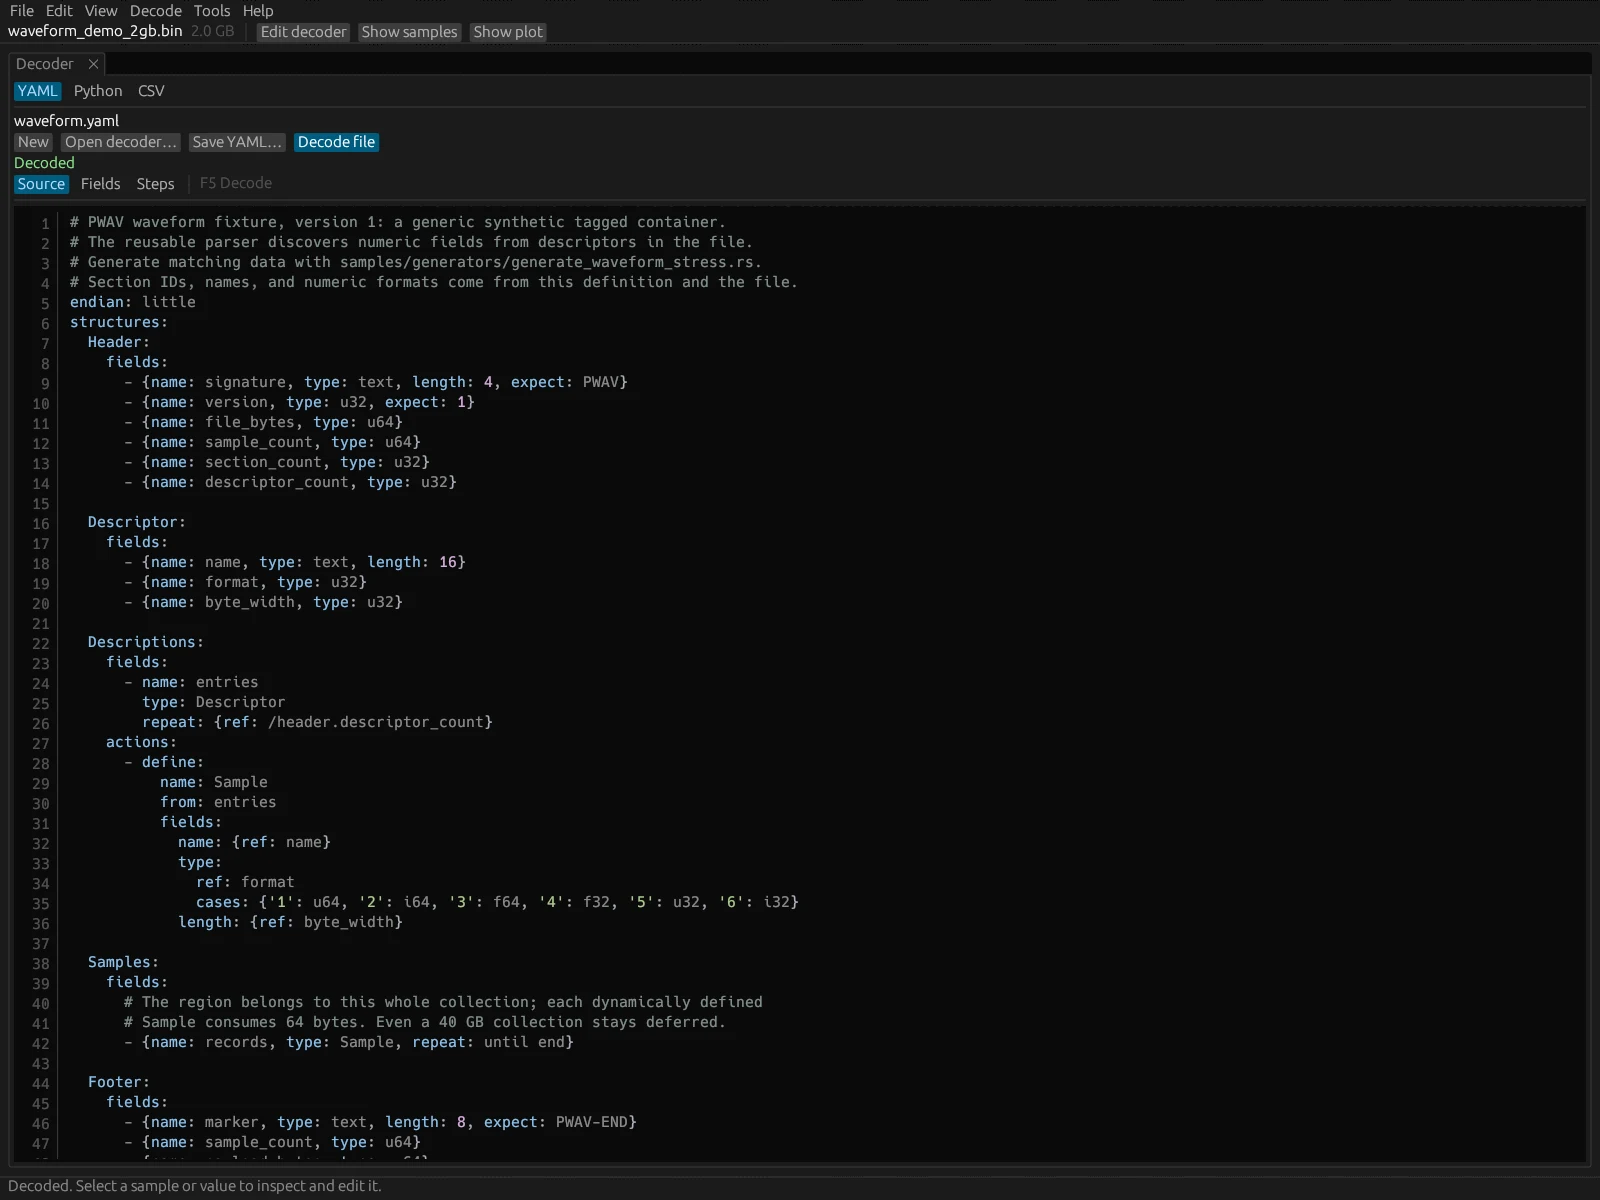Click the F5 Decode label
Image resolution: width=1600 pixels, height=1200 pixels.
pos(236,183)
